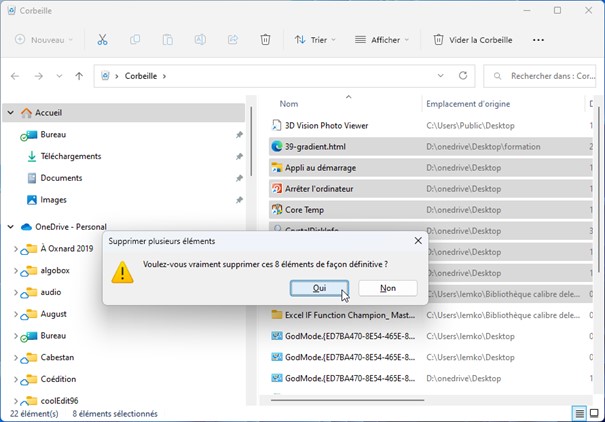Open the Afficher view dropdown
605x422 pixels.
(x=379, y=40)
